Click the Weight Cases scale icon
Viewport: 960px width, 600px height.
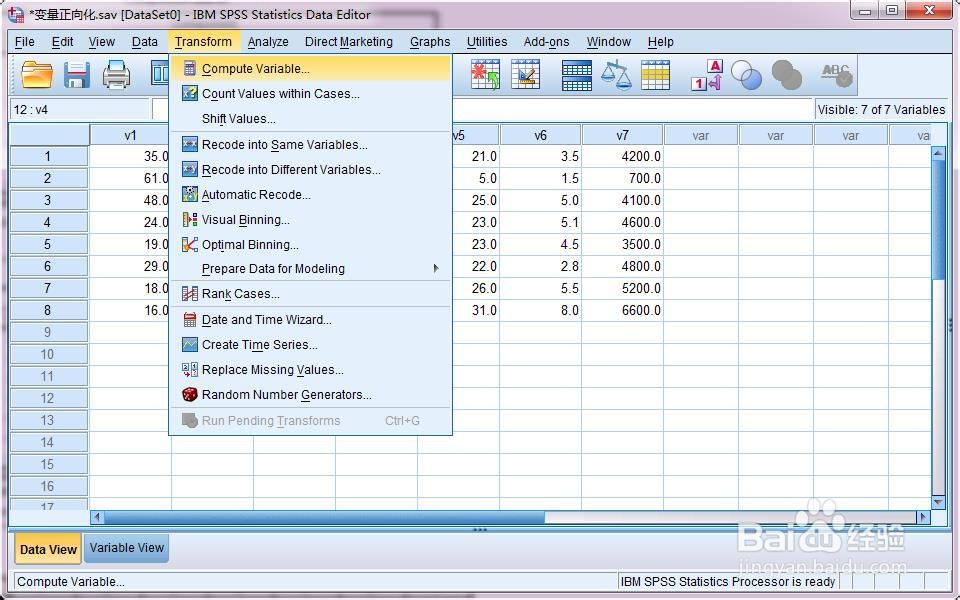pos(616,75)
